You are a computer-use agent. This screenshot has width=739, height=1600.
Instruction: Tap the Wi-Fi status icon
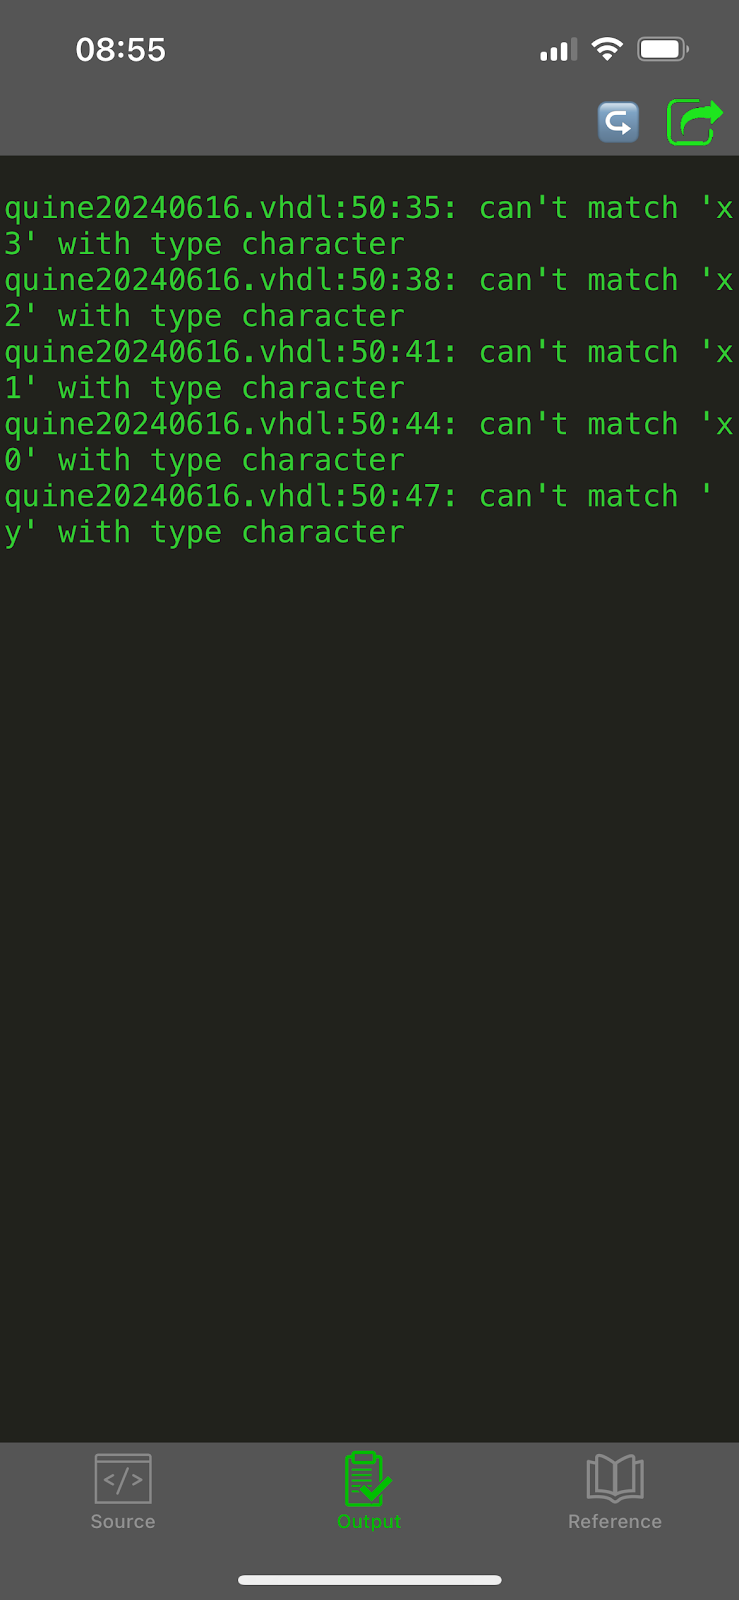click(607, 49)
